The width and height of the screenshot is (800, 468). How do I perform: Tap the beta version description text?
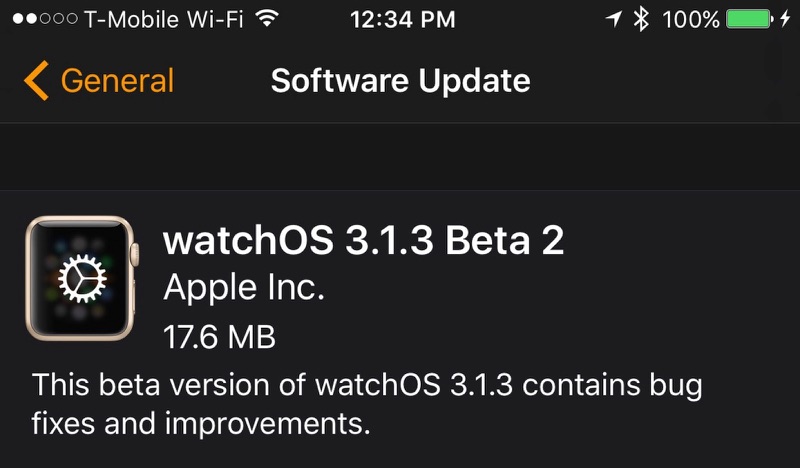pos(368,404)
